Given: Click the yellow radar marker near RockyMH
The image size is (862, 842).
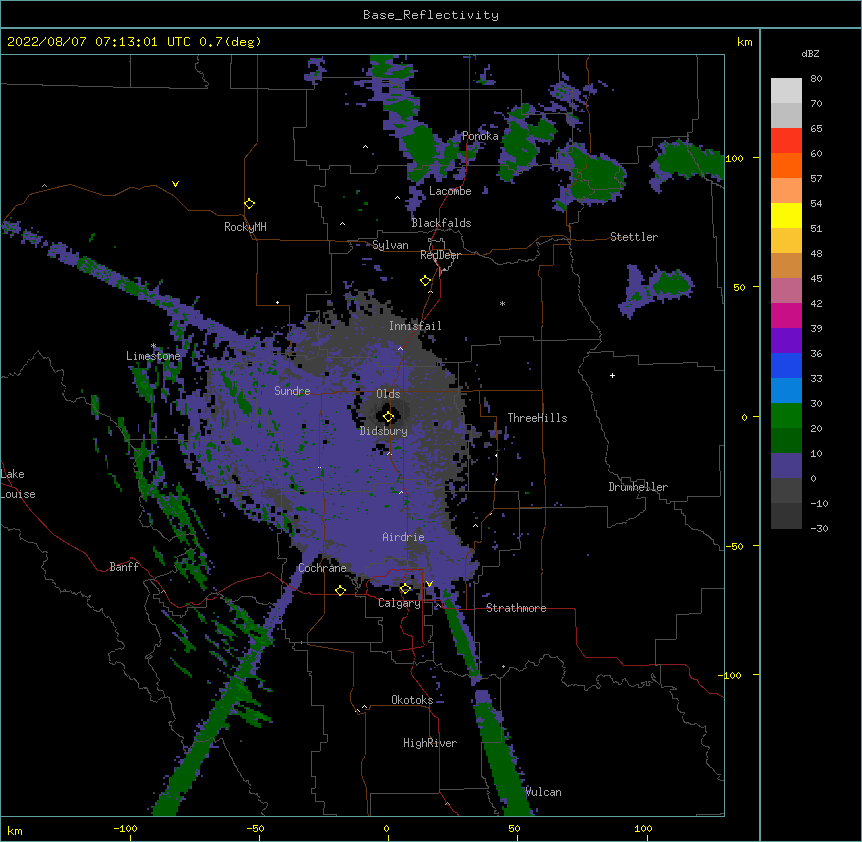Looking at the screenshot, I should (250, 204).
